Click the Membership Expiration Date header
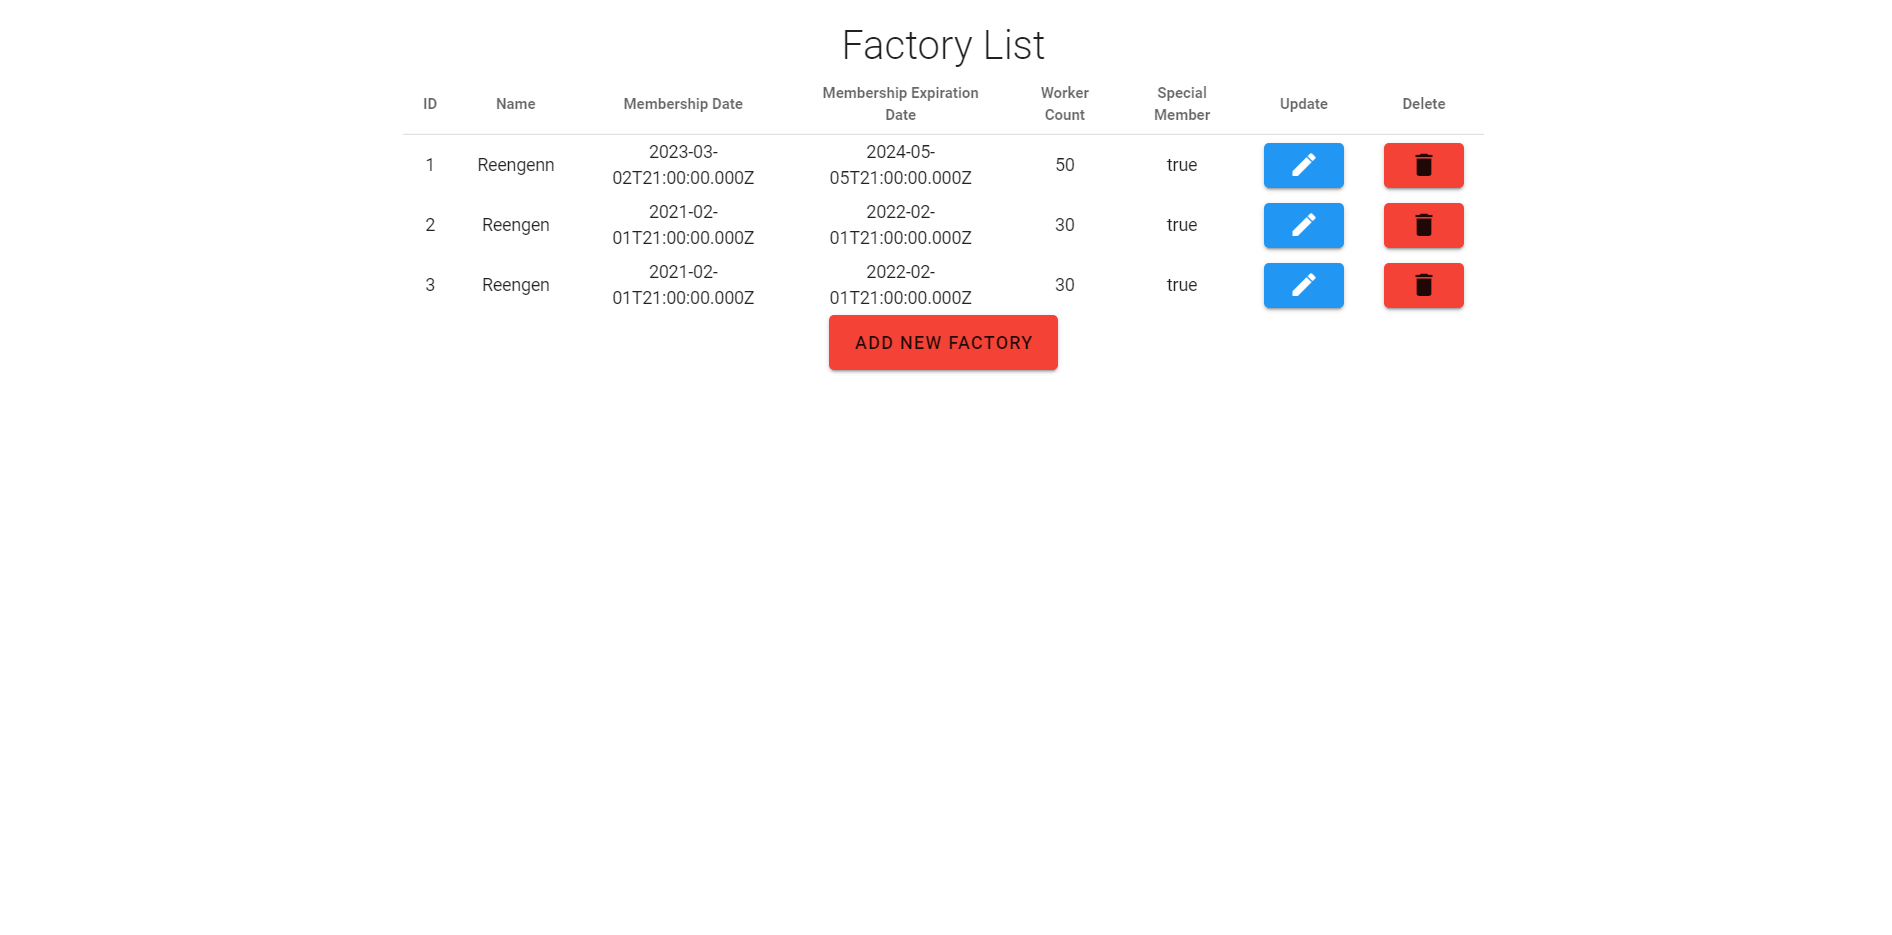 (899, 103)
